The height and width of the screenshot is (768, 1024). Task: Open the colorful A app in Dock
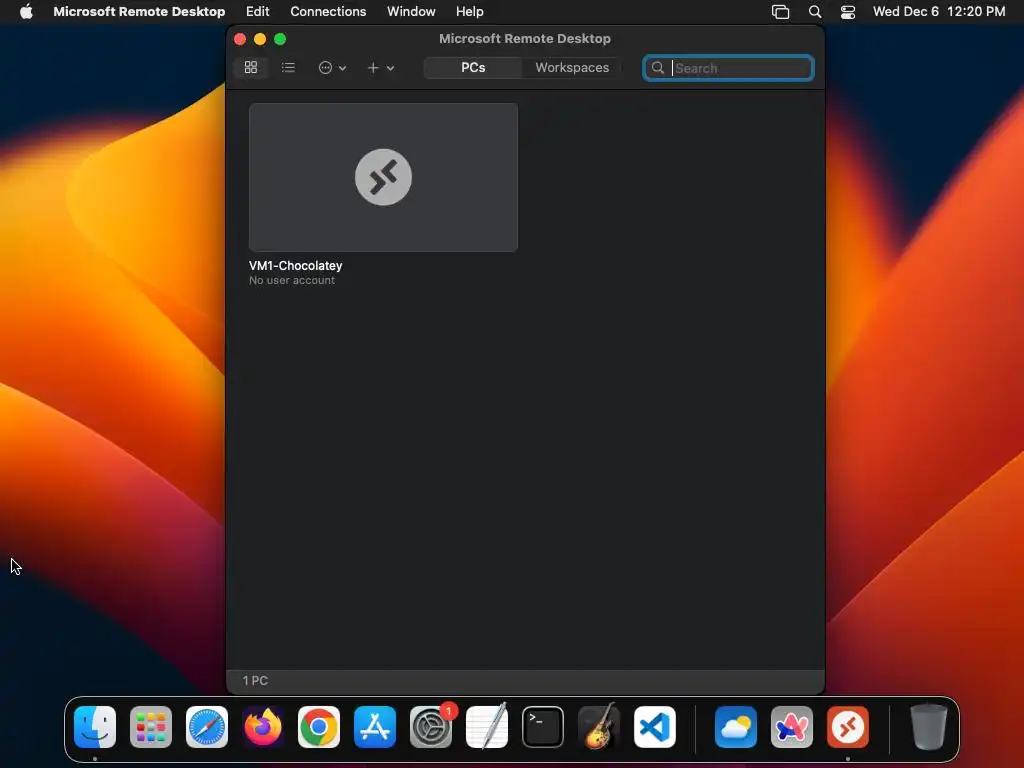792,727
